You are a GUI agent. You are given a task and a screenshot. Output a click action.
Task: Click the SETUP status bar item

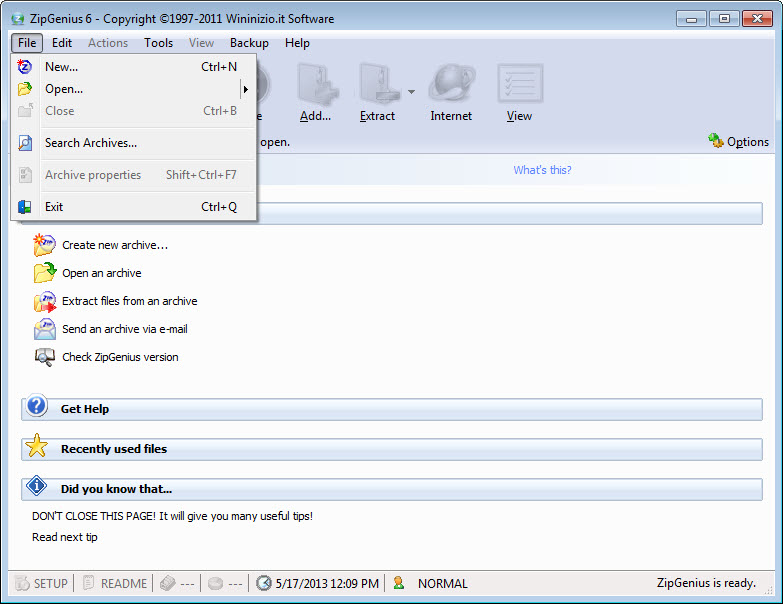click(42, 583)
